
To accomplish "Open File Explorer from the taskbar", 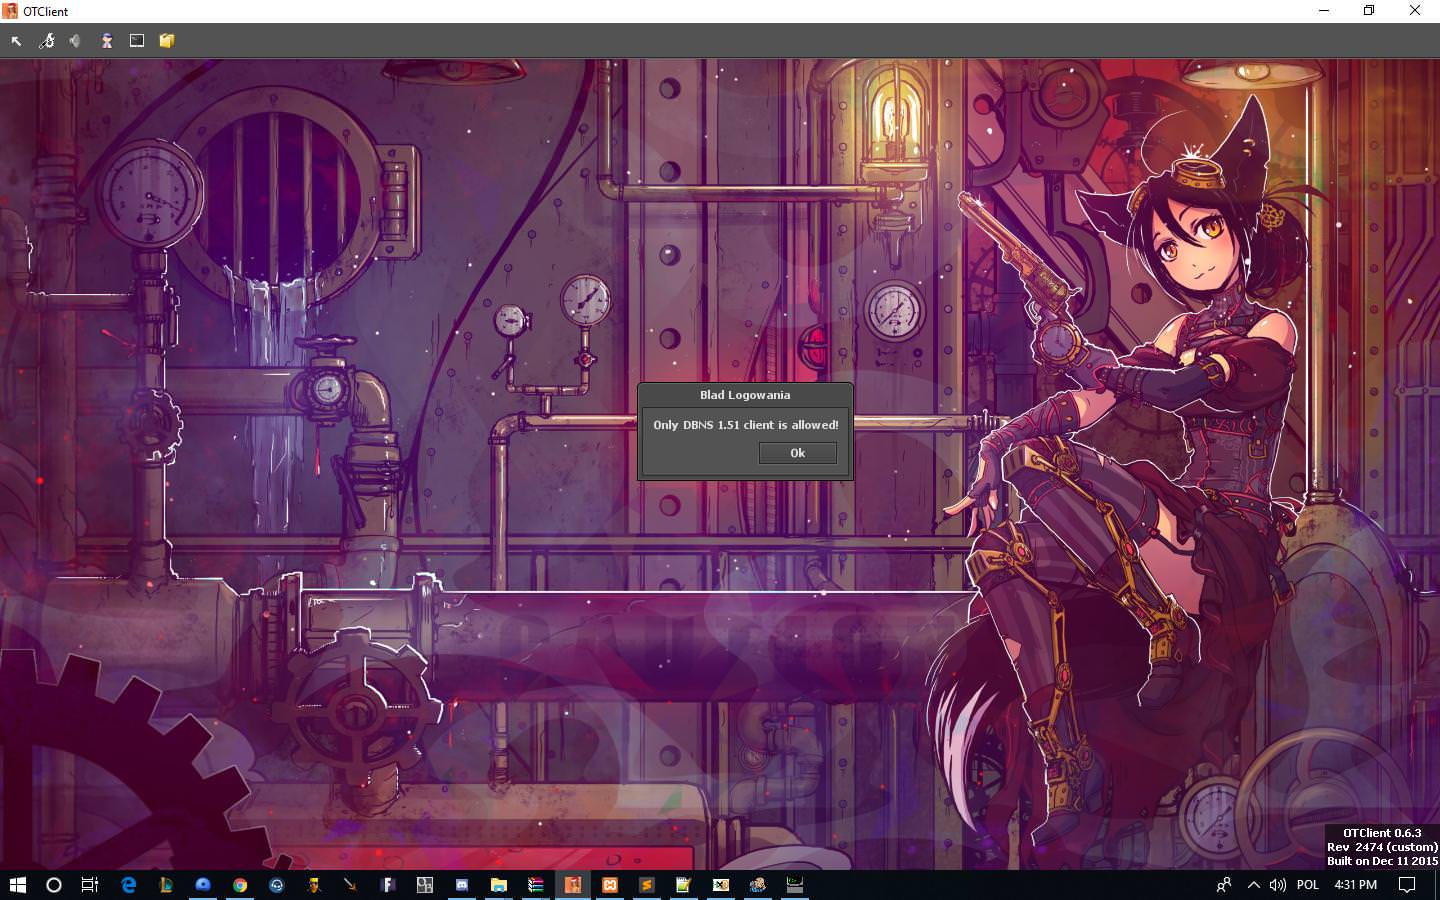I will 499,885.
